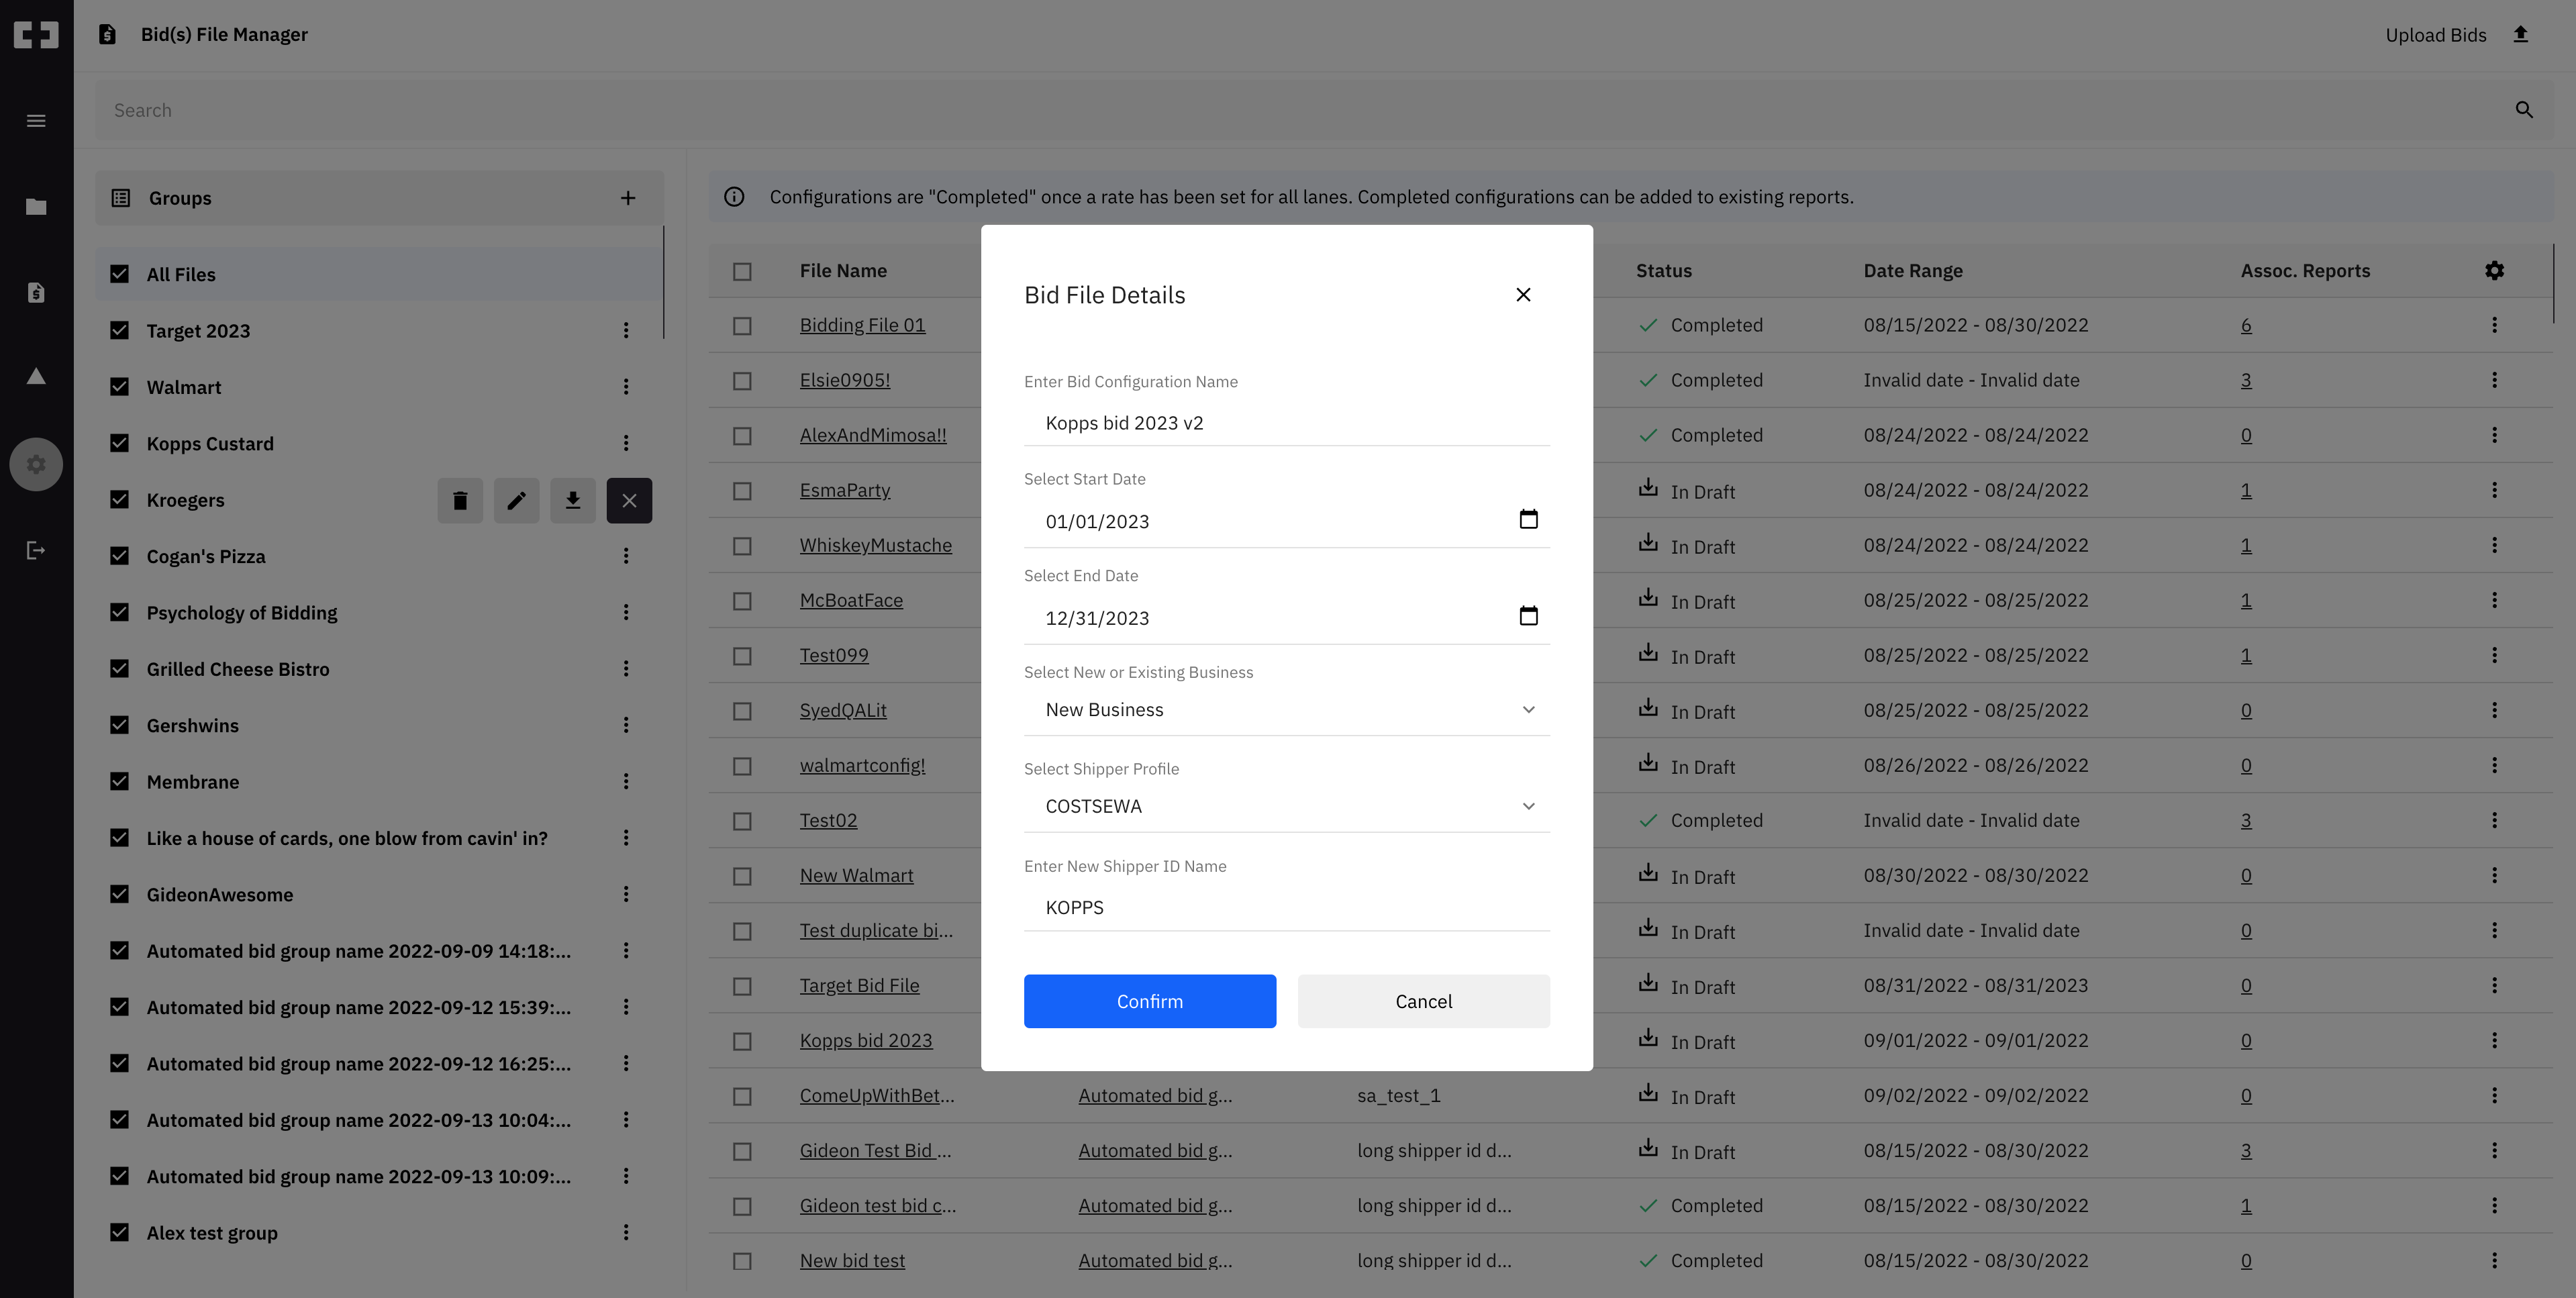Edit the Kroegers group using pencil icon
Image resolution: width=2576 pixels, height=1298 pixels.
point(516,500)
